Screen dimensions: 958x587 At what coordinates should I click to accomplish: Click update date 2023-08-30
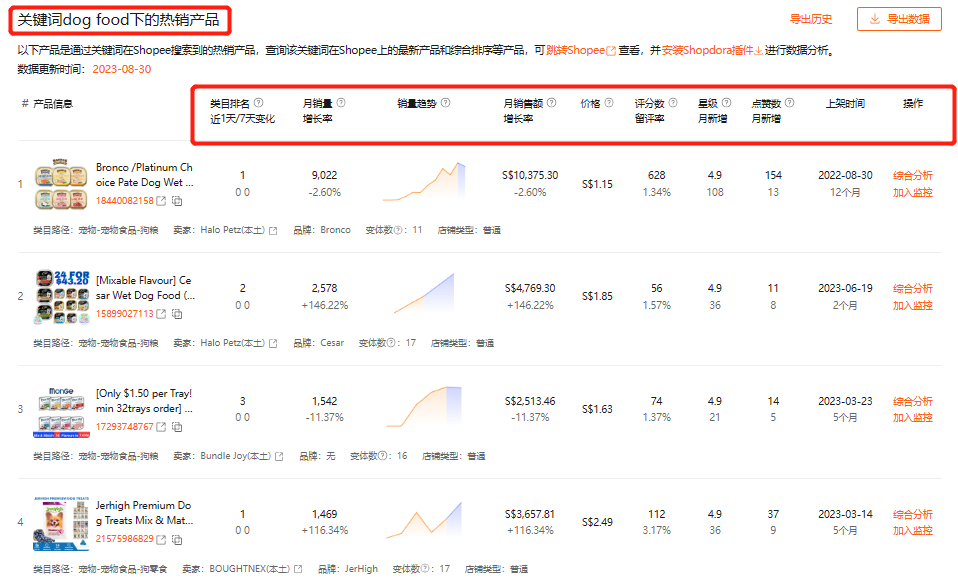coord(122,69)
